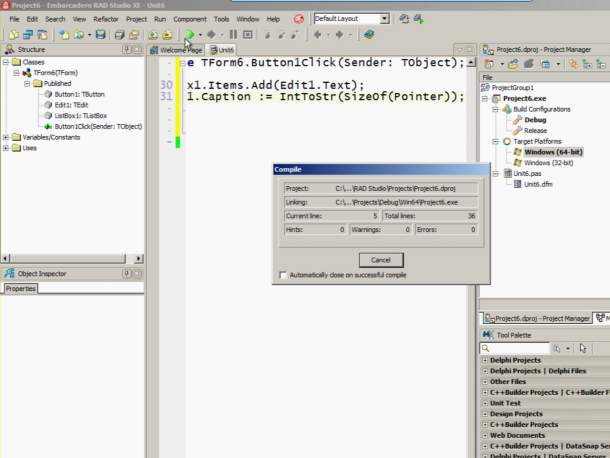Click the Help book icon in toolbar
The height and width of the screenshot is (458, 610).
pos(369,35)
